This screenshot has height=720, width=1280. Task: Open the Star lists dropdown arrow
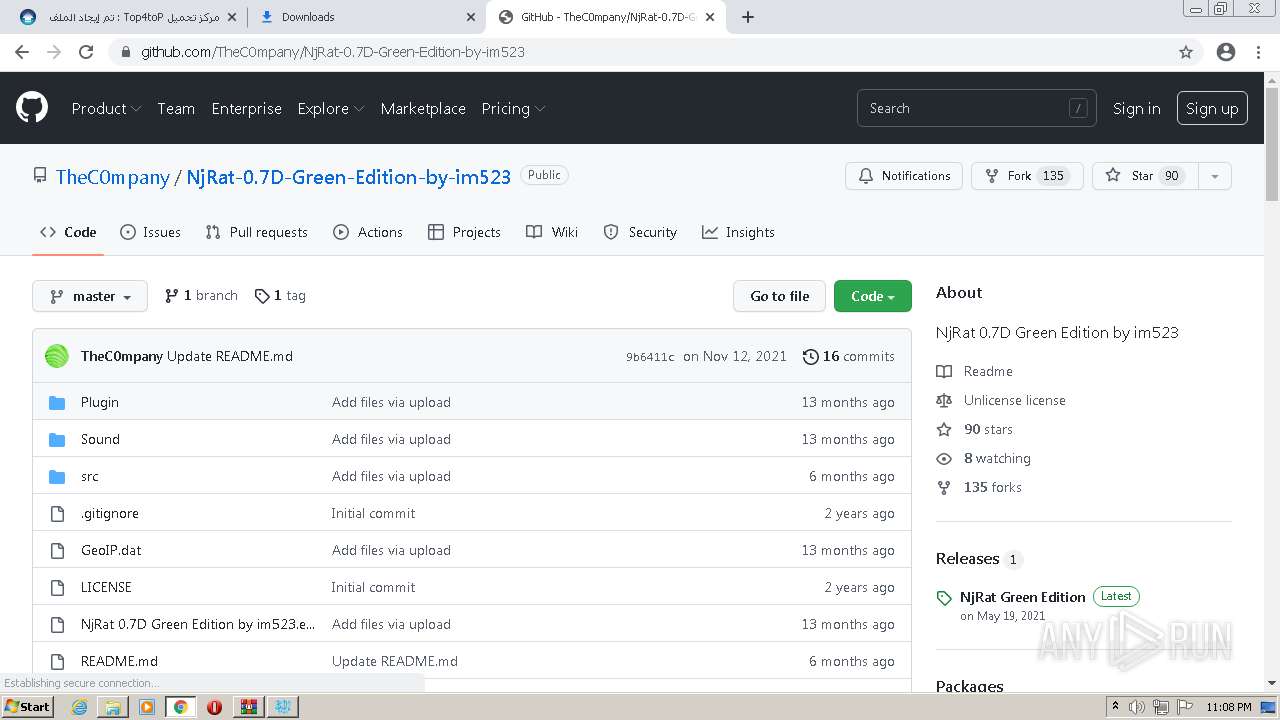point(1214,176)
